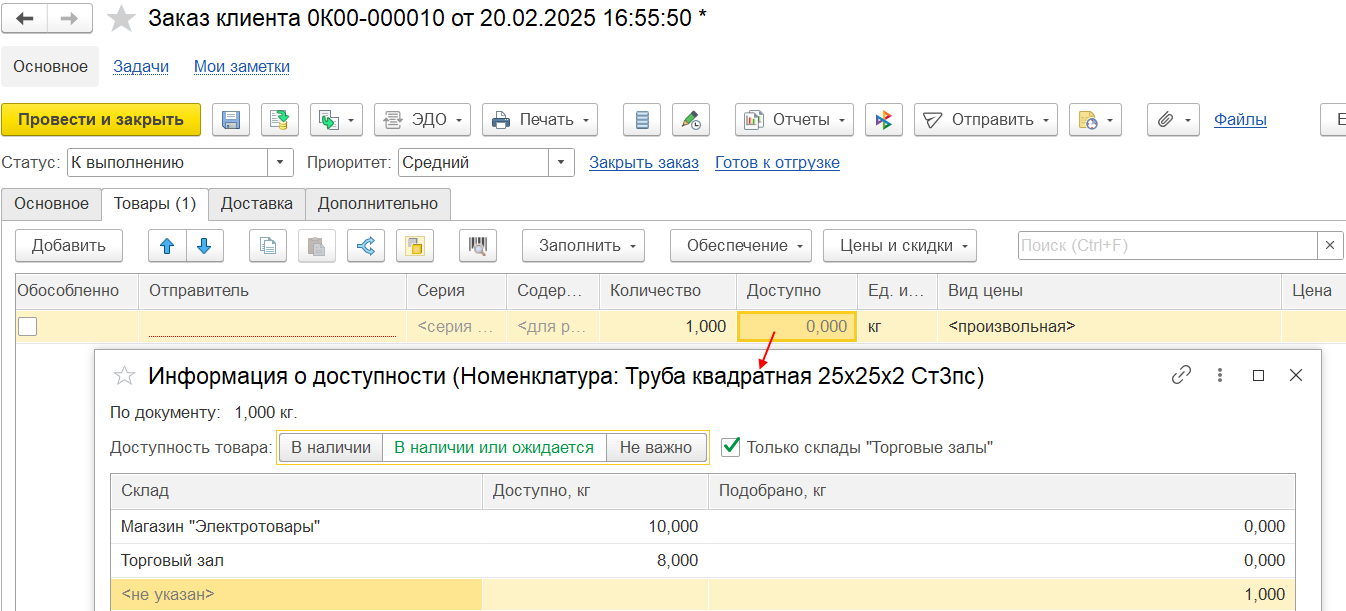Toggle the Обособленно checkbox in the row

tap(28, 326)
